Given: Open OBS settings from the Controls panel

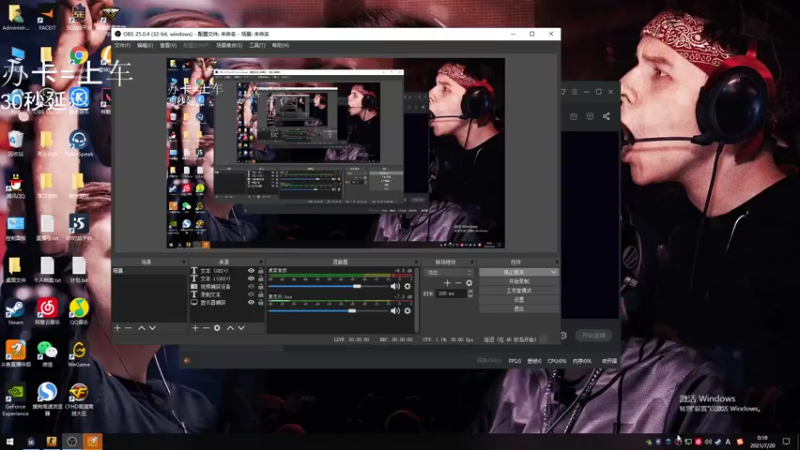Looking at the screenshot, I should click(519, 300).
